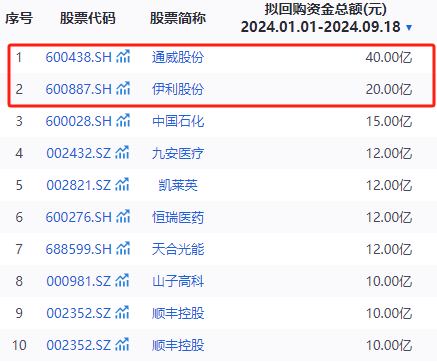Open stock code 600438.SH link
Screen dimensions: 437x362
[79, 57]
